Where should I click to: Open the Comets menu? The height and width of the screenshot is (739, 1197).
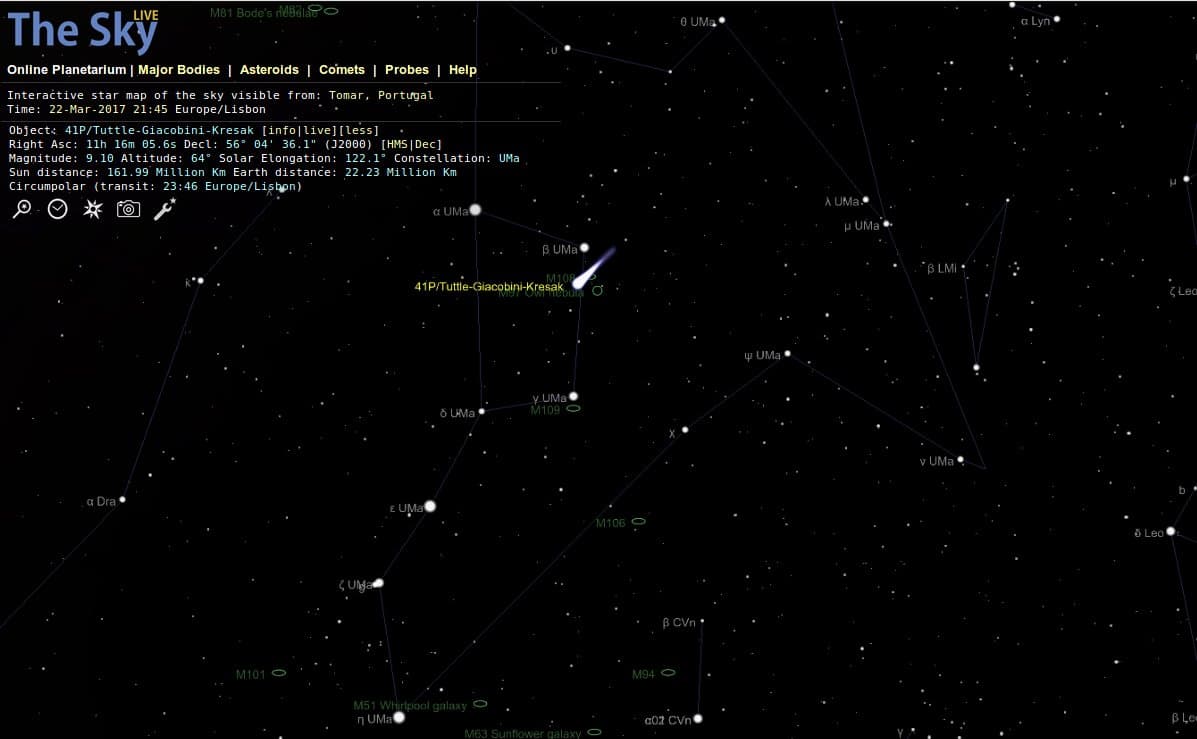[x=342, y=69]
